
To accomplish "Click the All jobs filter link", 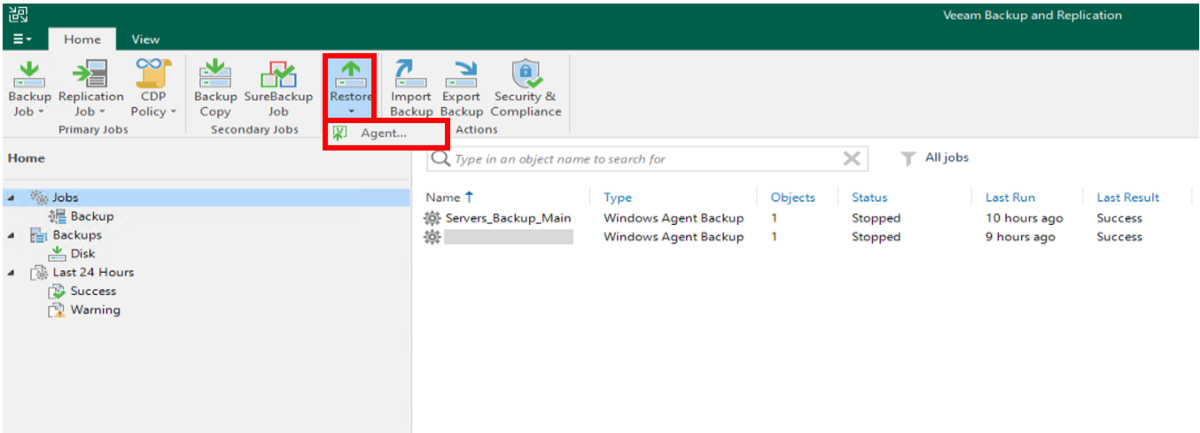I will [947, 158].
